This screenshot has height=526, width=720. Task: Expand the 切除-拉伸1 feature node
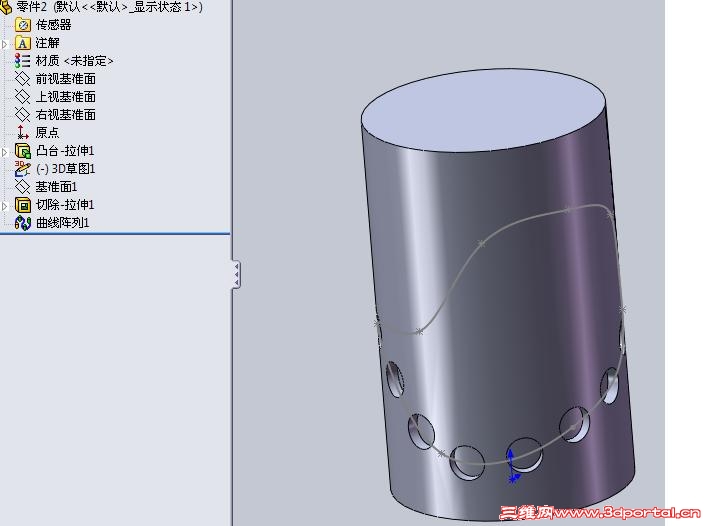[x=5, y=206]
